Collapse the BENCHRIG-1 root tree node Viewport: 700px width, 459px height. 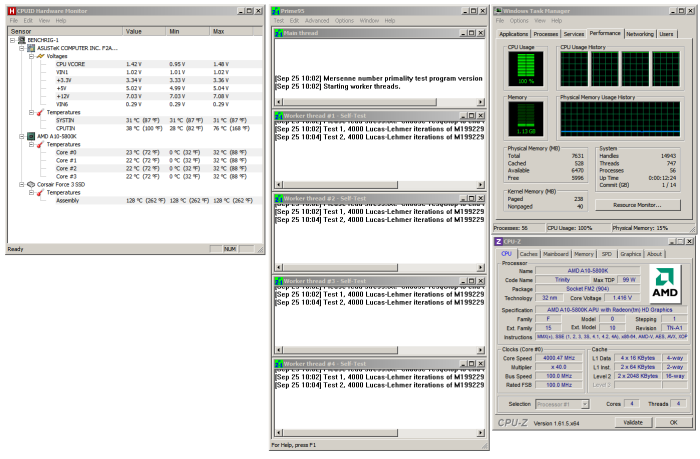tap(12, 39)
